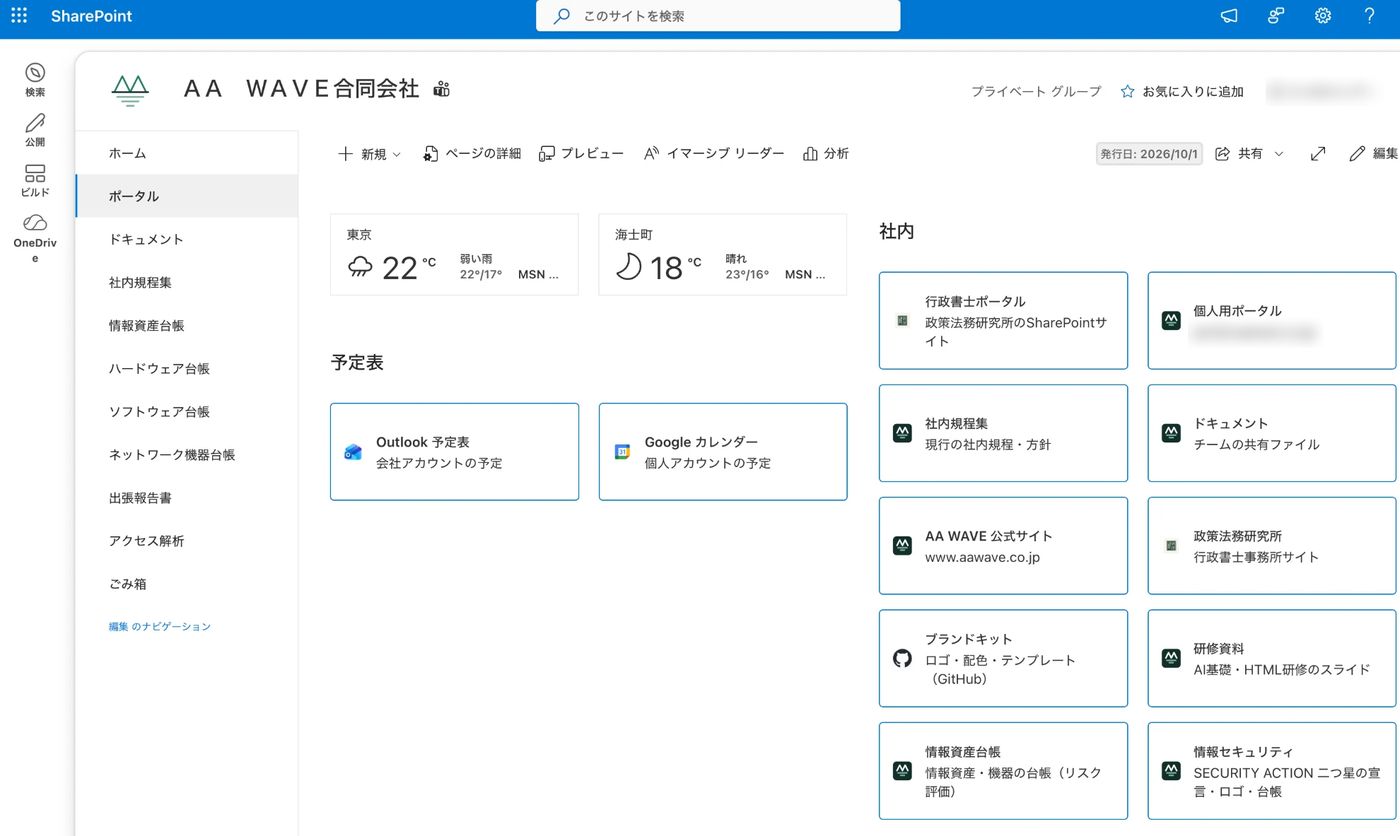Image resolution: width=1400 pixels, height=836 pixels.
Task: Click the megaphone announcements icon
Action: click(x=1230, y=16)
